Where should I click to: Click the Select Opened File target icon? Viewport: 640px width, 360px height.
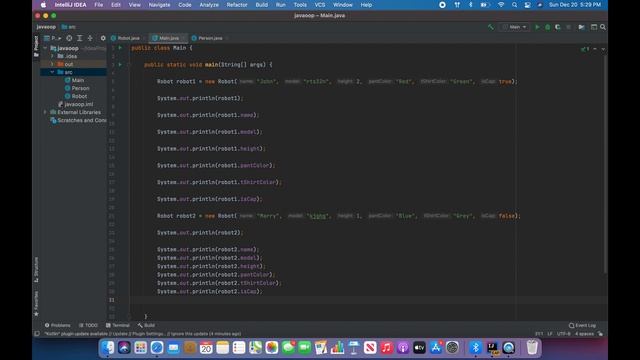(69, 38)
